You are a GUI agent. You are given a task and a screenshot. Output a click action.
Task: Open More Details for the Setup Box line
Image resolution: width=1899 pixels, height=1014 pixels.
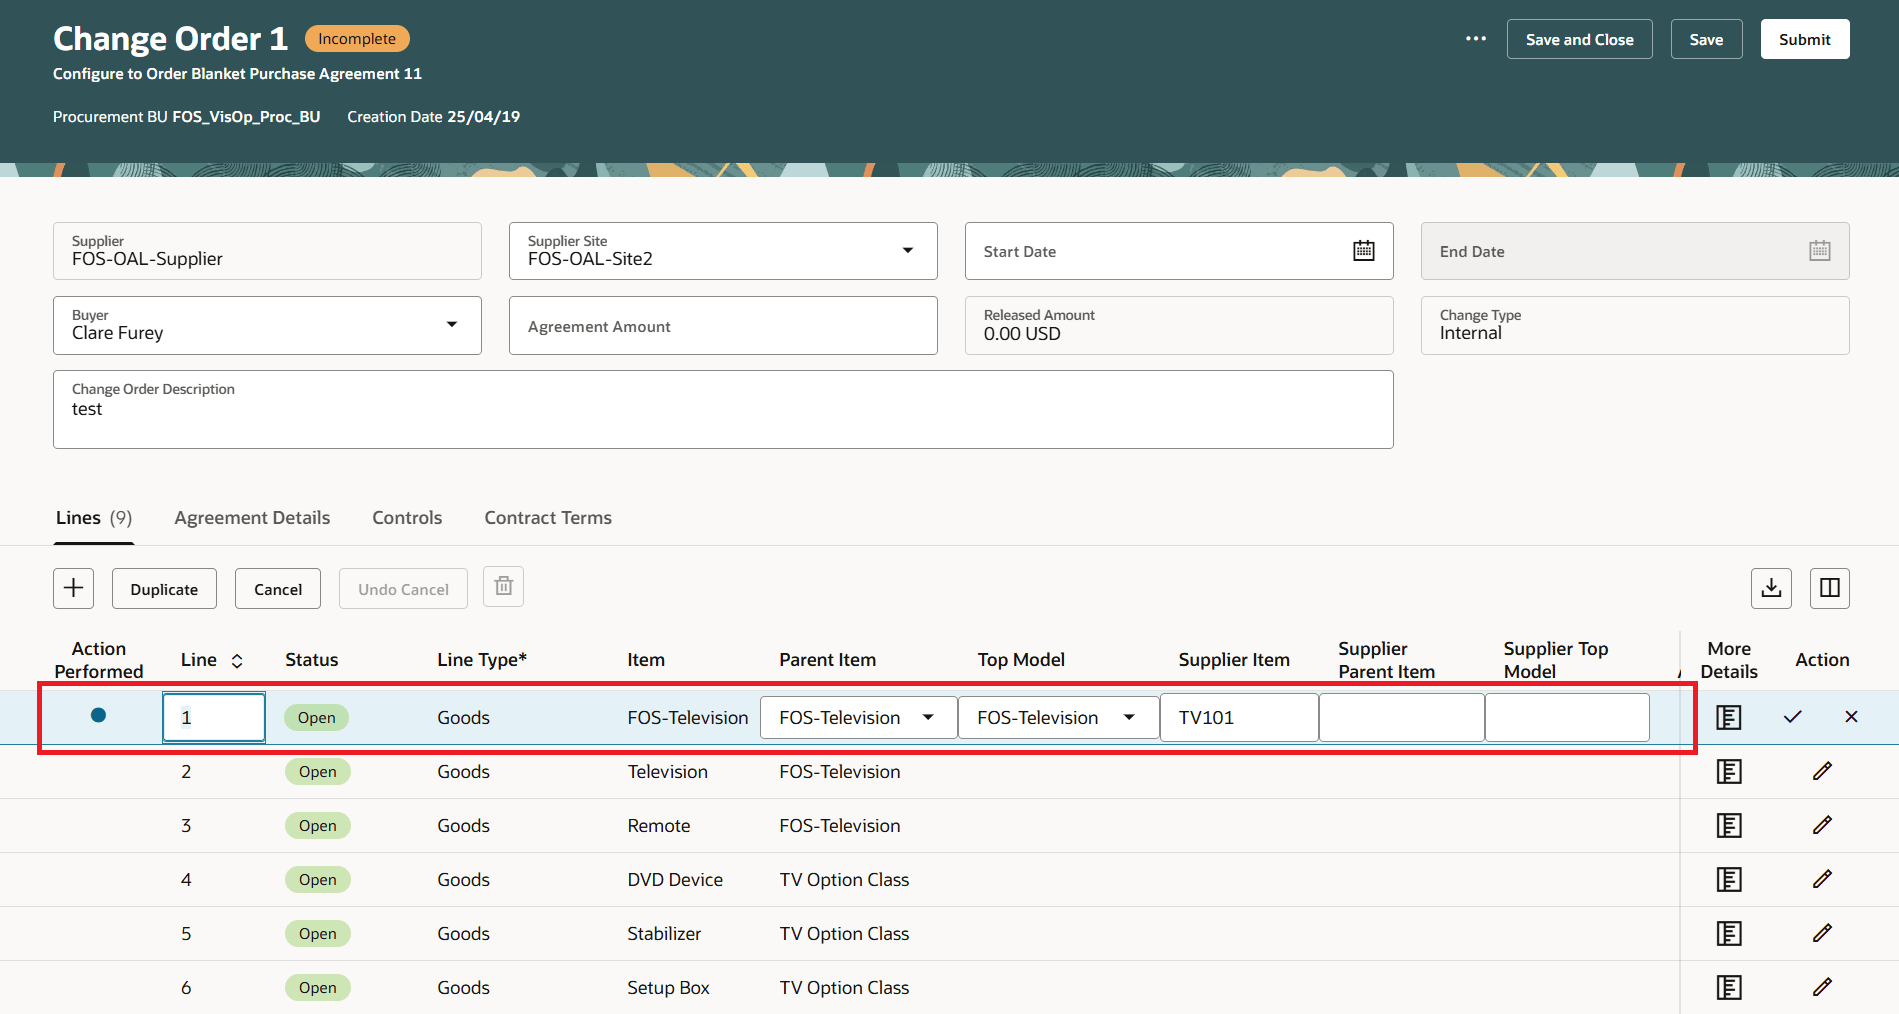point(1728,987)
